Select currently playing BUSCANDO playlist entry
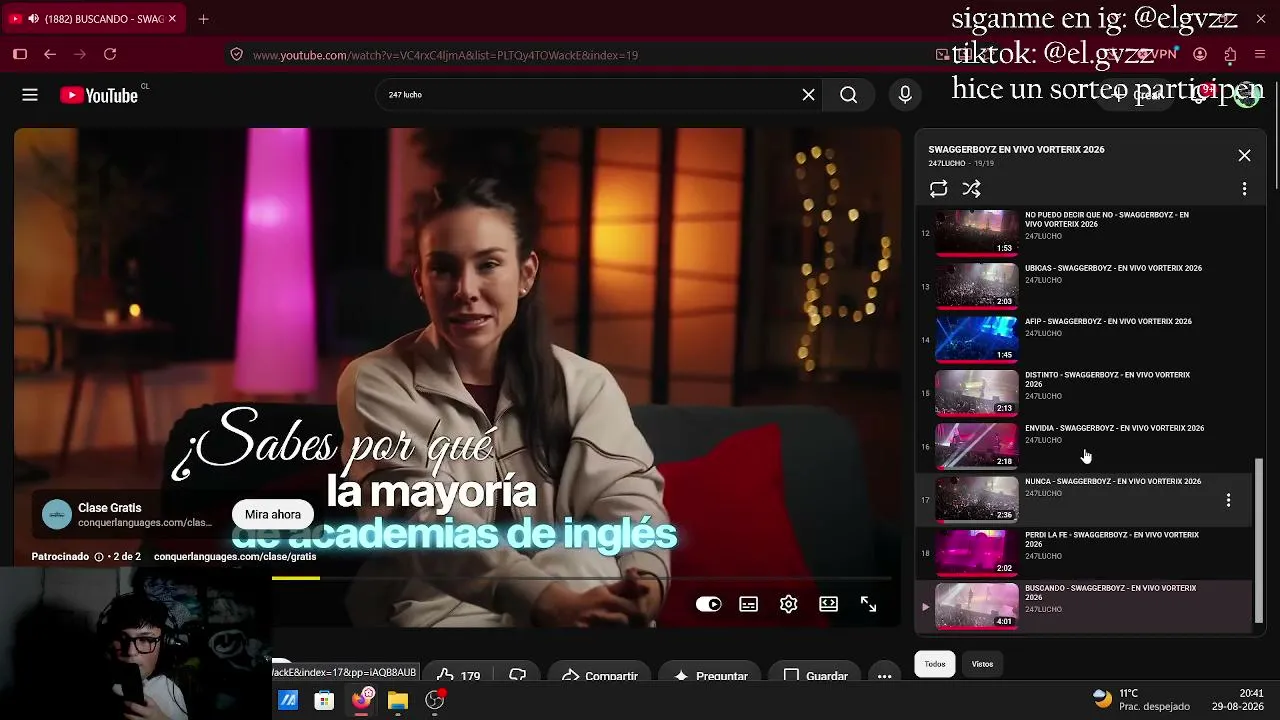This screenshot has height=720, width=1280. click(x=1085, y=606)
